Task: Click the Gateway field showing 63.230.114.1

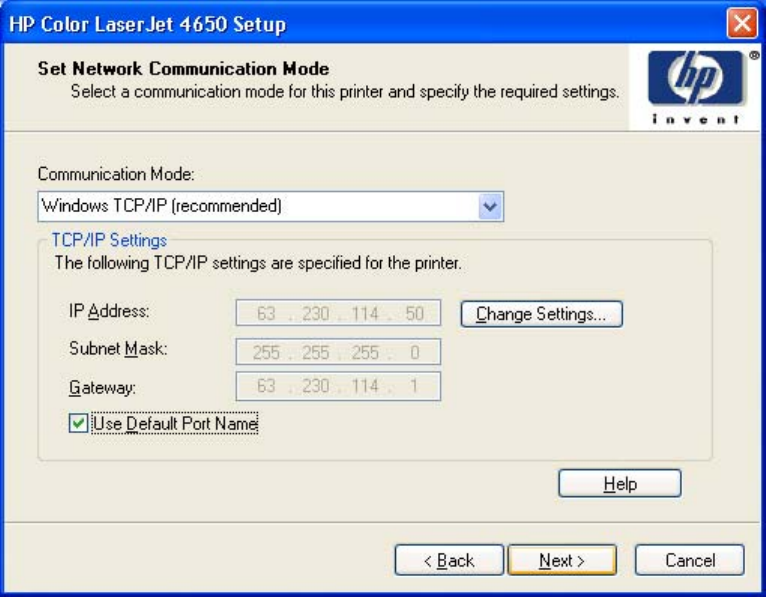Action: (338, 386)
